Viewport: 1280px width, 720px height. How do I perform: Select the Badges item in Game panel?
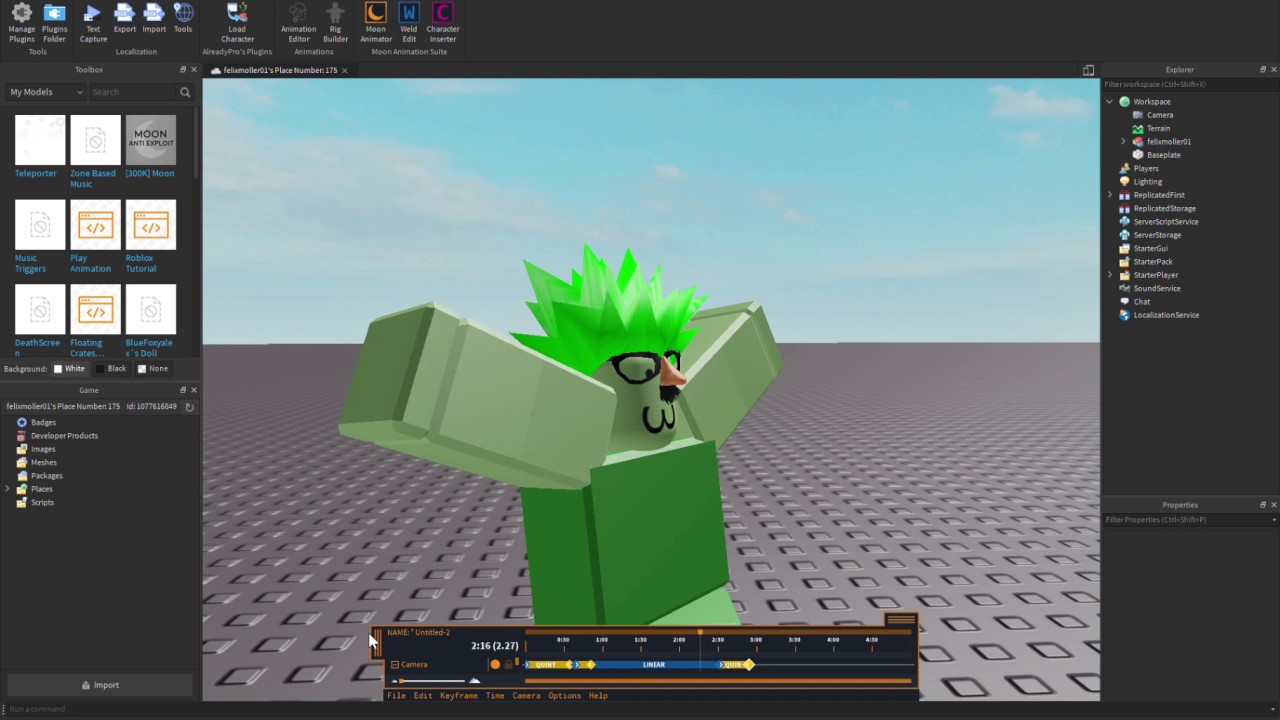pos(43,422)
